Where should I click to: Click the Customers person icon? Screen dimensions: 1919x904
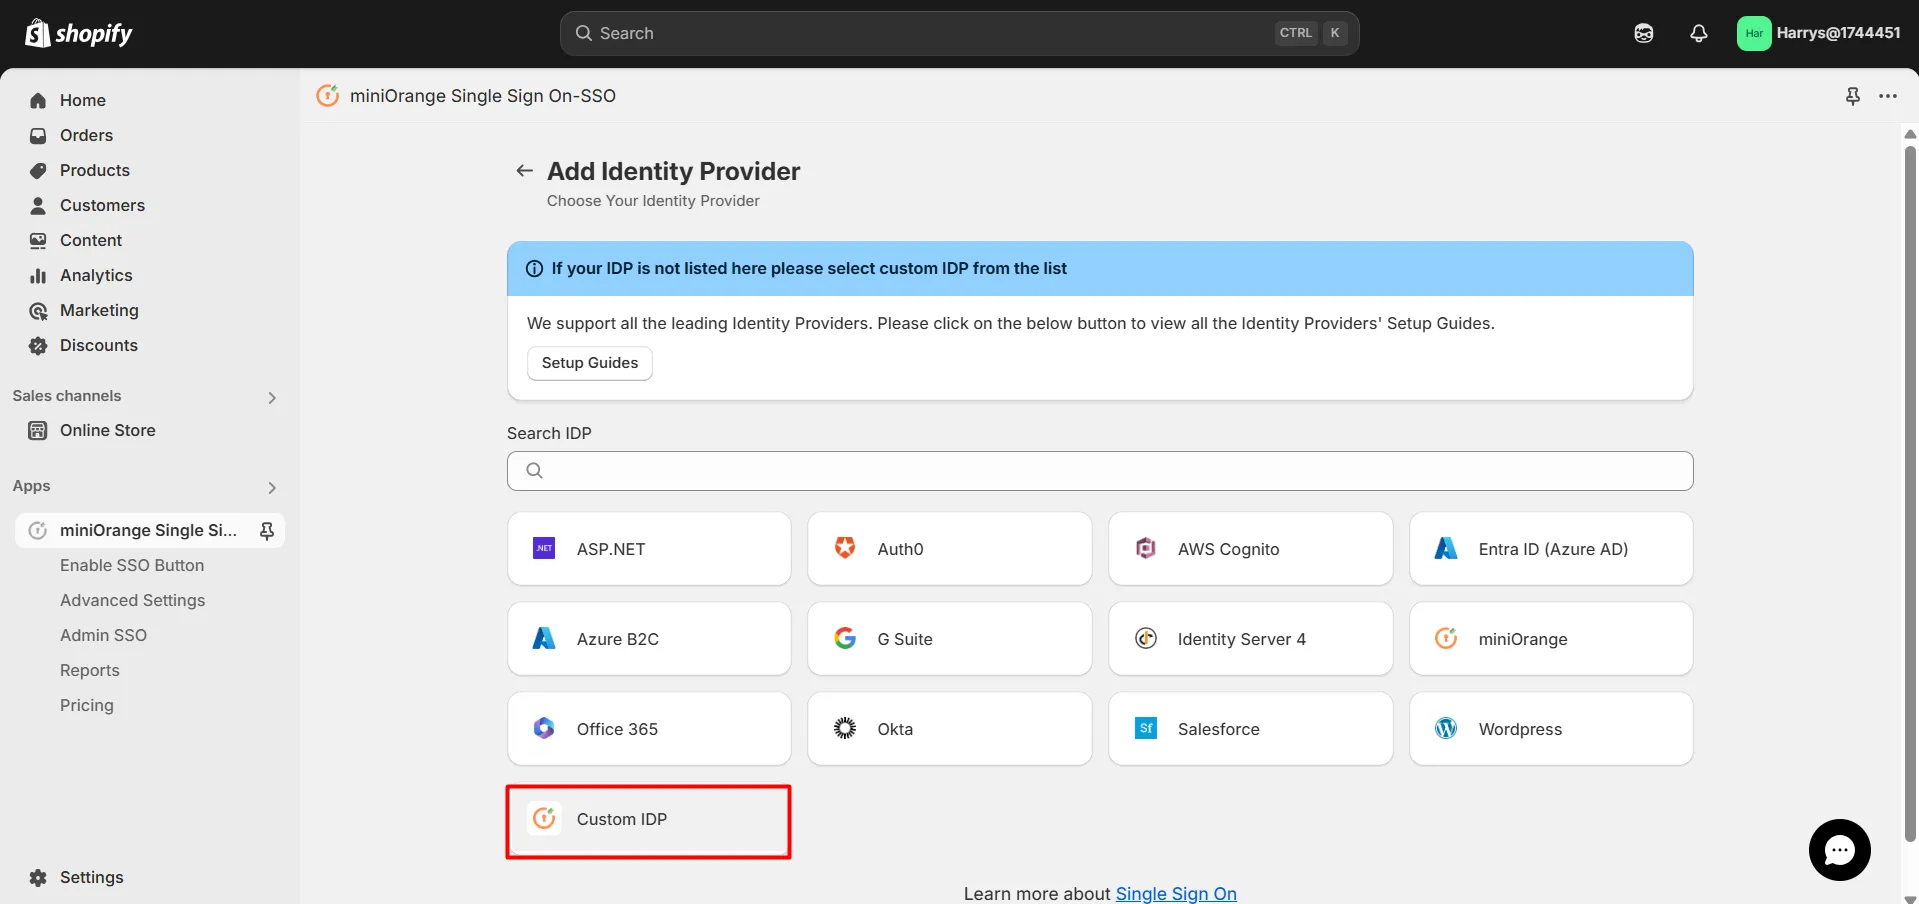38,205
